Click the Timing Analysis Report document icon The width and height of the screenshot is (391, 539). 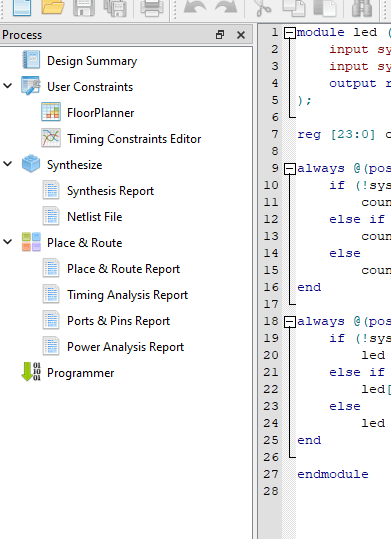point(51,294)
